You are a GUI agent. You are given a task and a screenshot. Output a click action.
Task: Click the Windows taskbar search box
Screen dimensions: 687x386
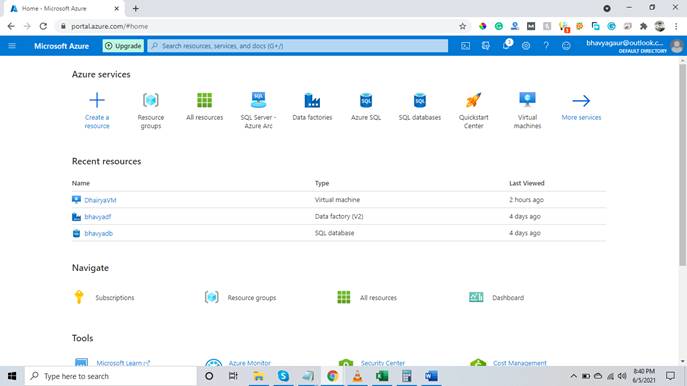(x=111, y=376)
